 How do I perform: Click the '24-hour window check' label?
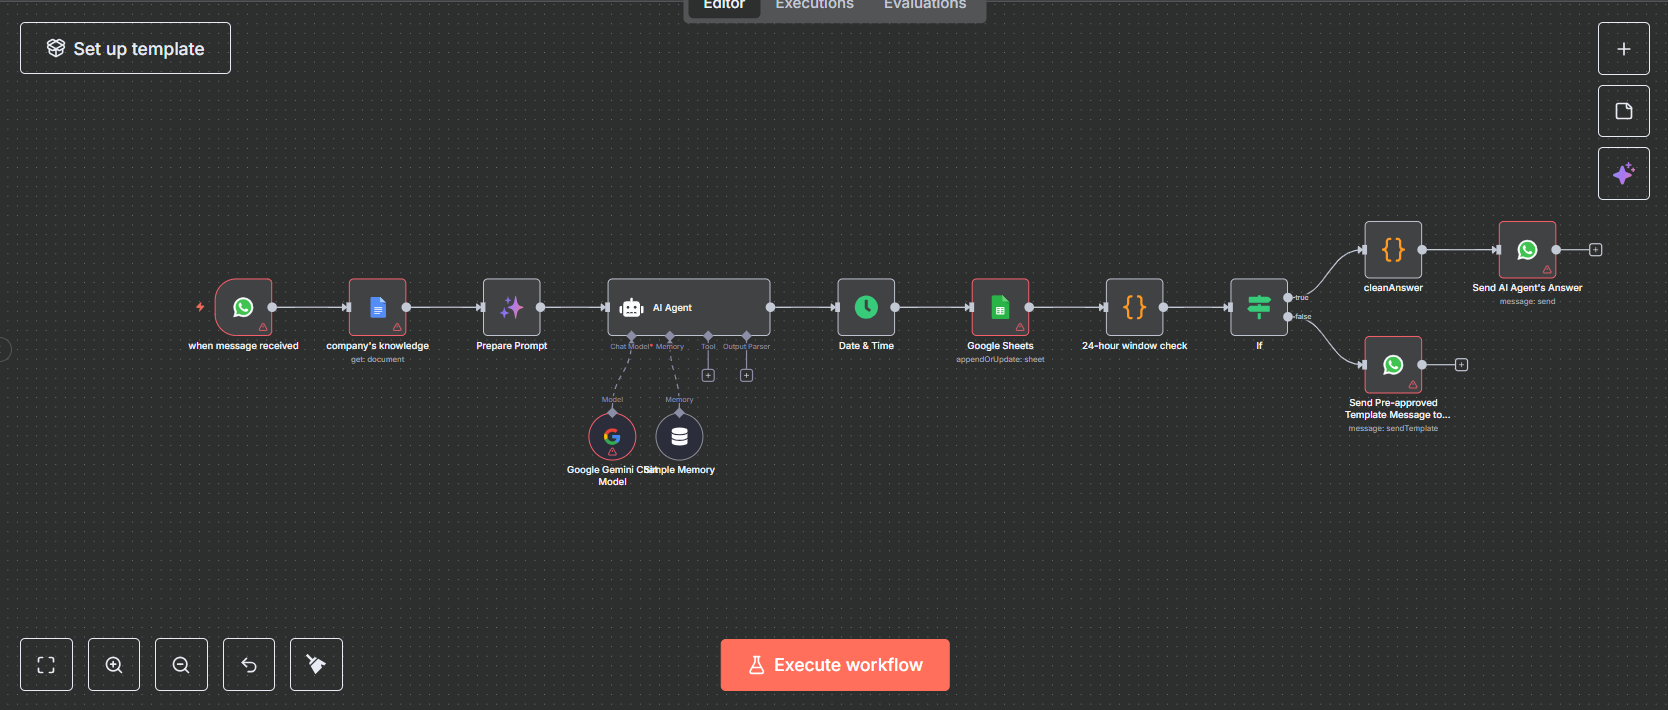(x=1134, y=346)
